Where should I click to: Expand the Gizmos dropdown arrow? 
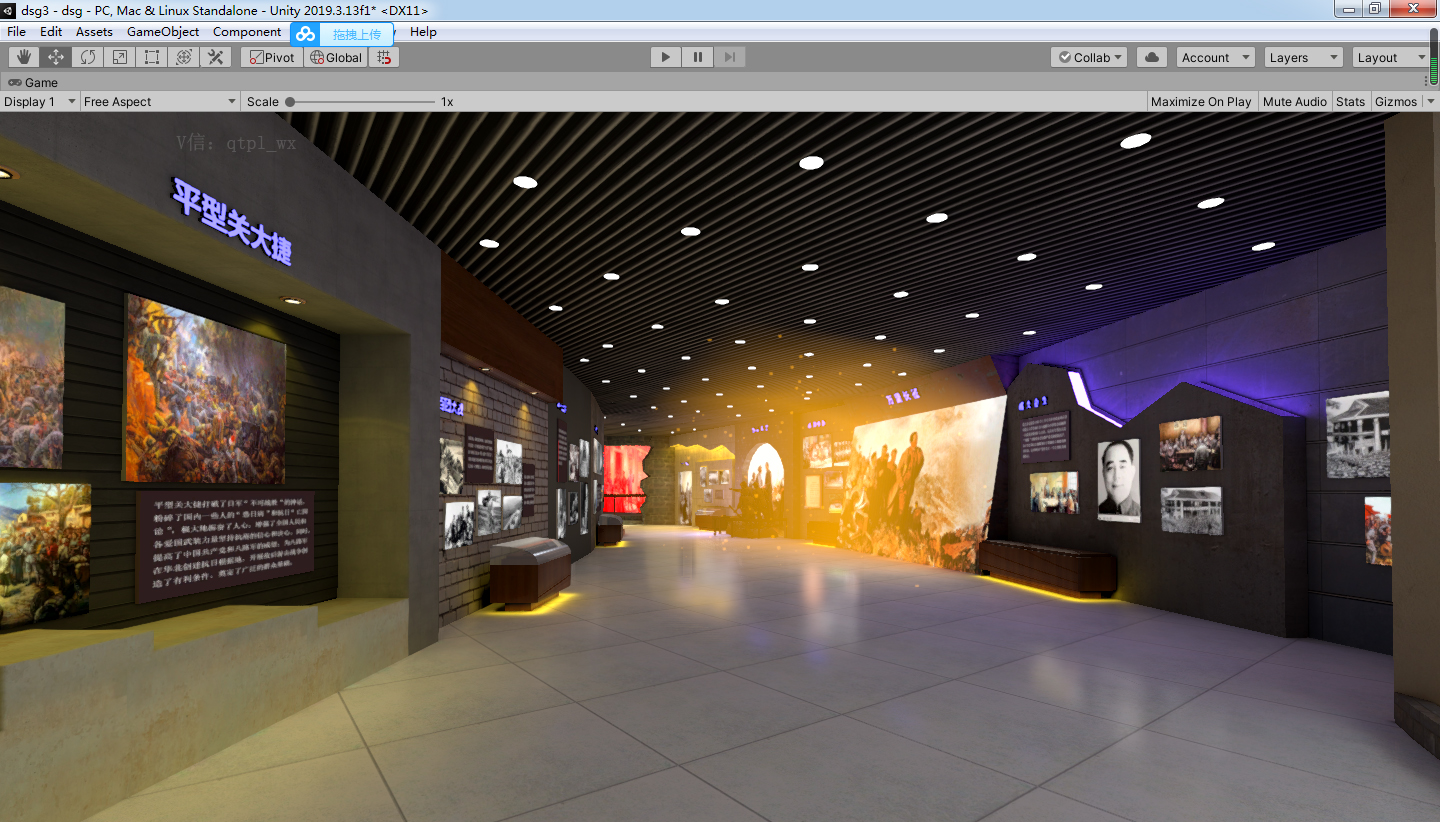click(1429, 101)
